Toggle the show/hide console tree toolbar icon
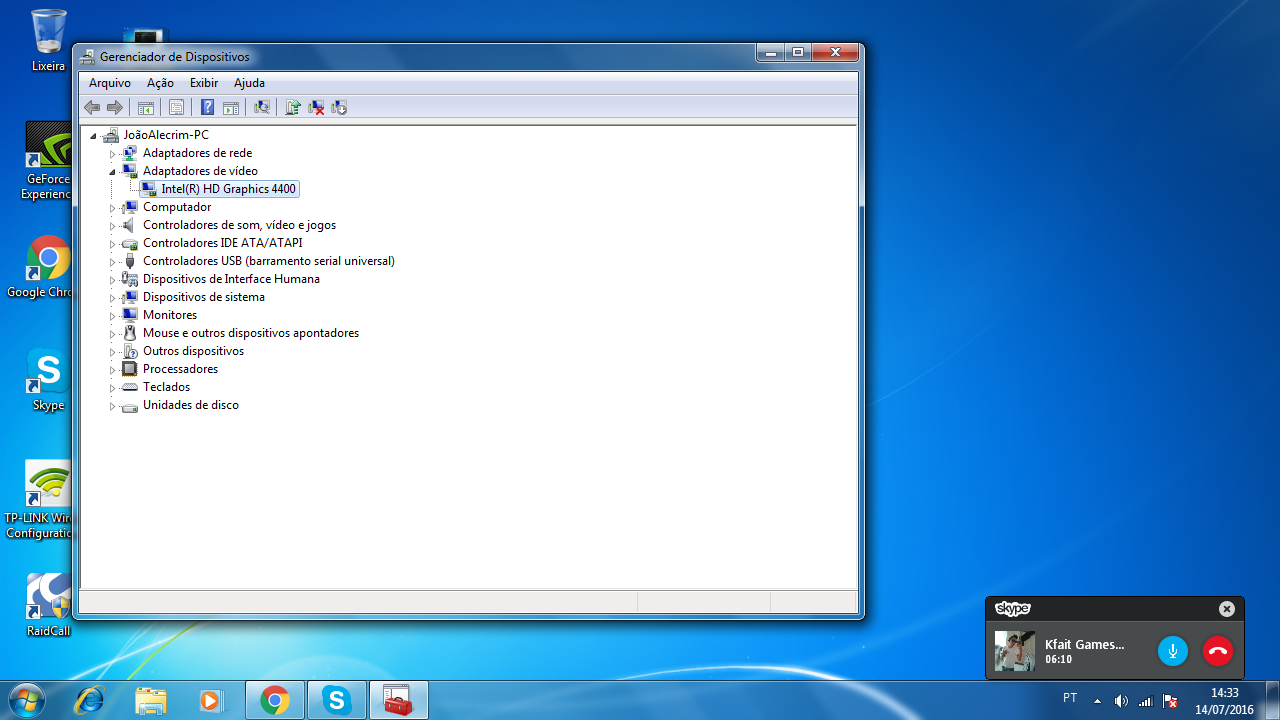The width and height of the screenshot is (1280, 720). tap(145, 107)
